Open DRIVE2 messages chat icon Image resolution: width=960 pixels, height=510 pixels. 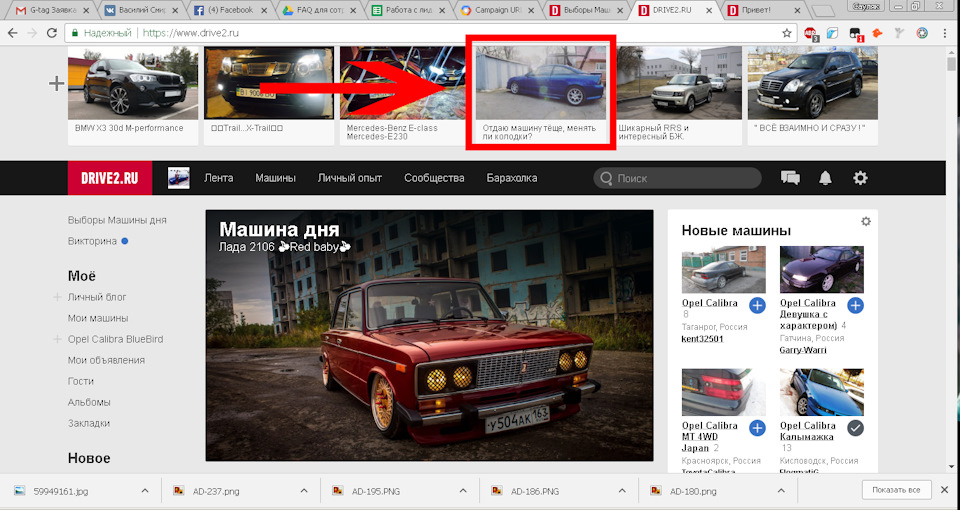click(x=790, y=178)
